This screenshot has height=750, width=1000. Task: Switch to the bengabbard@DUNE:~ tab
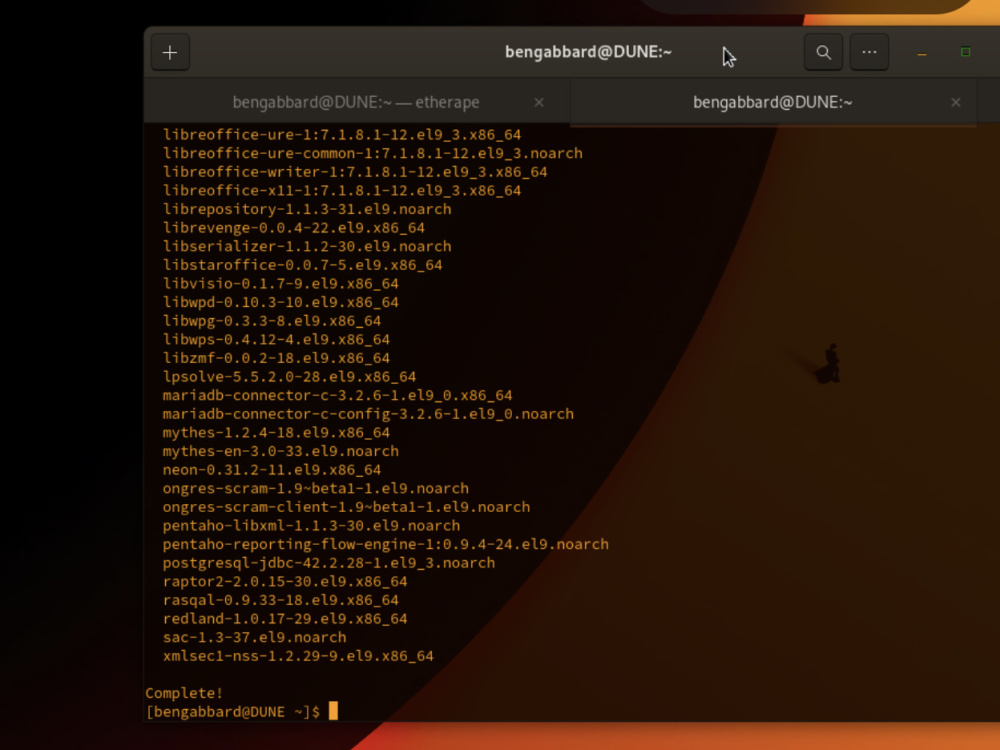click(x=770, y=102)
